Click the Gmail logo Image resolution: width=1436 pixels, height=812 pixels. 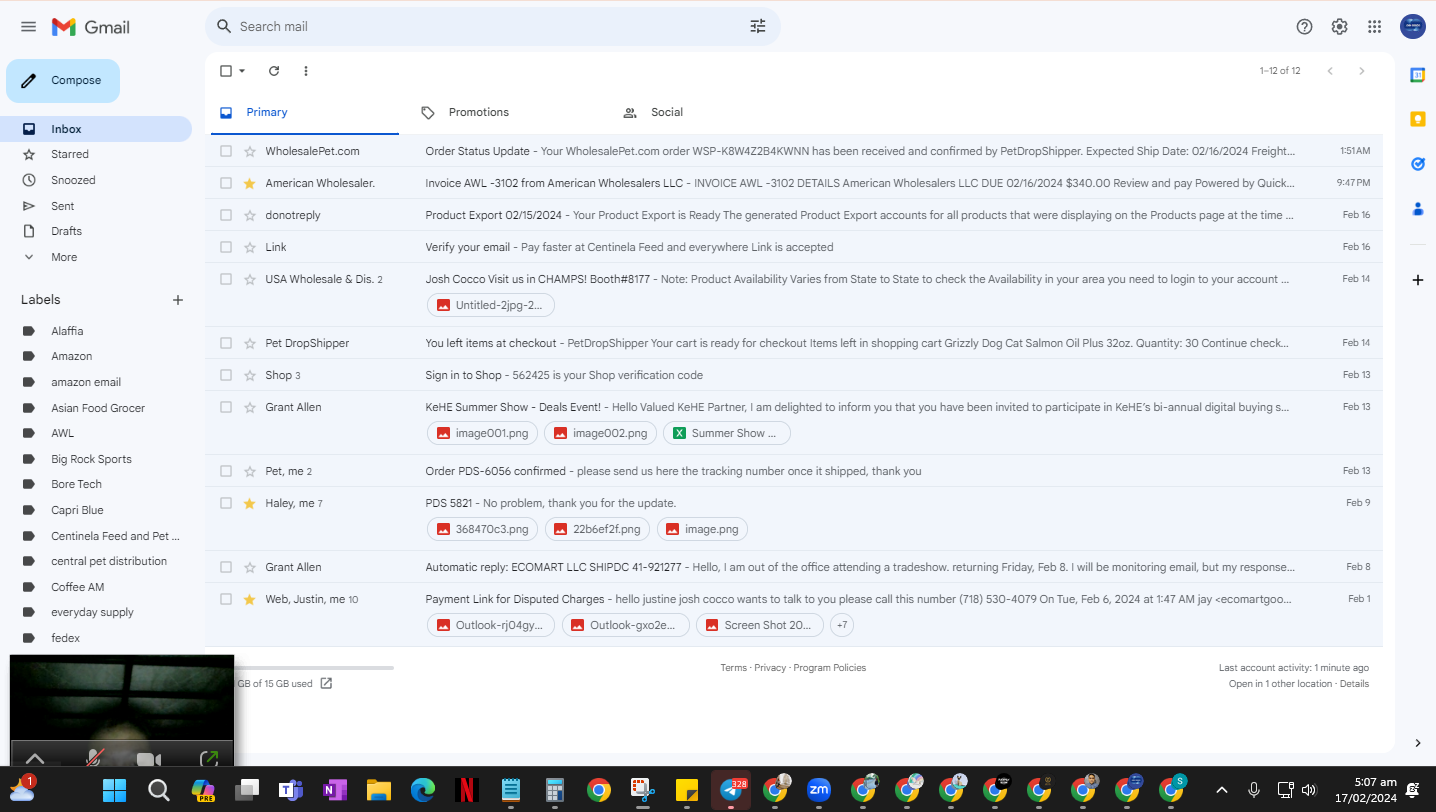click(x=90, y=27)
